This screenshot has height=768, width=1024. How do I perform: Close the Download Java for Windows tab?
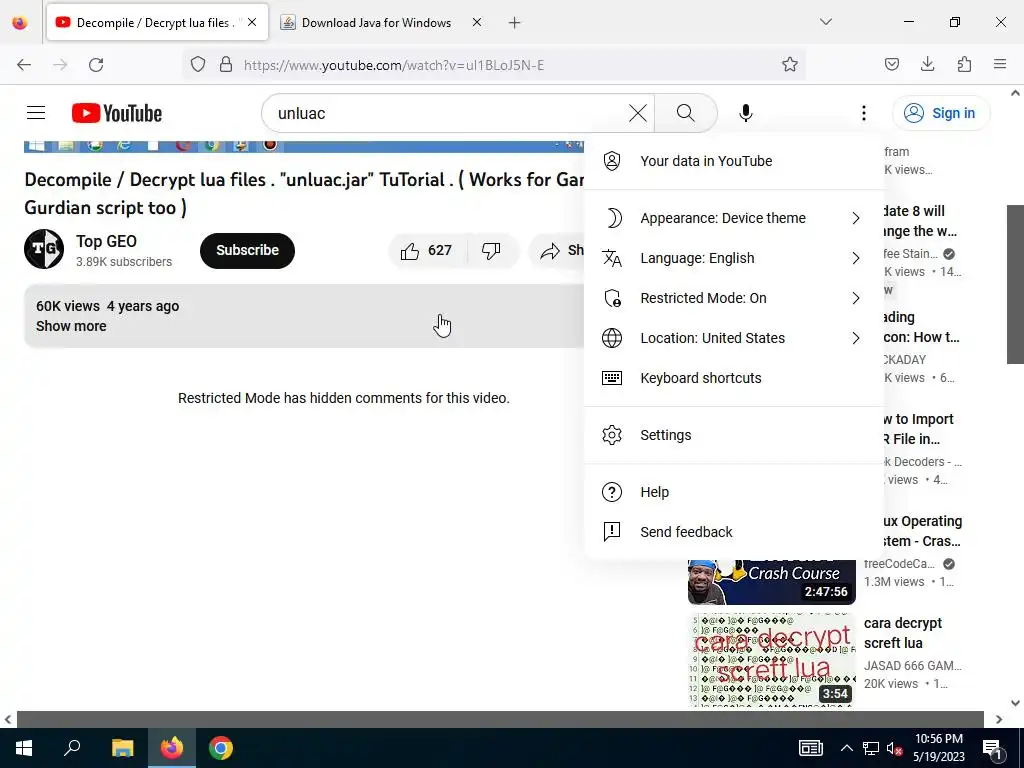477,23
